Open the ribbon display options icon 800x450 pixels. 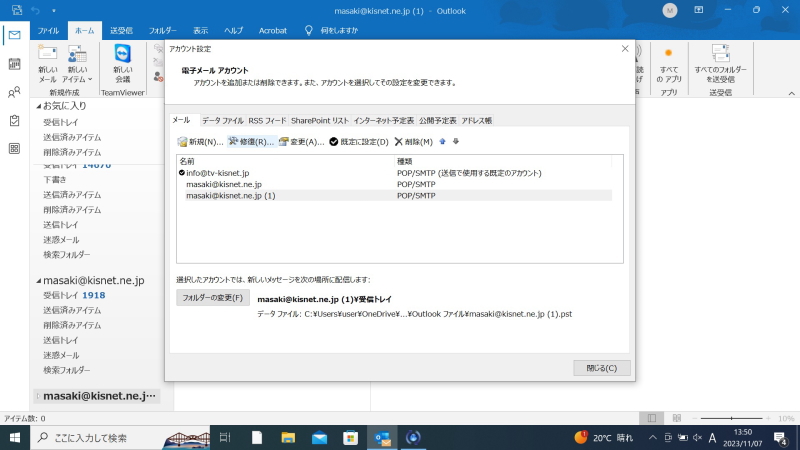coord(698,10)
